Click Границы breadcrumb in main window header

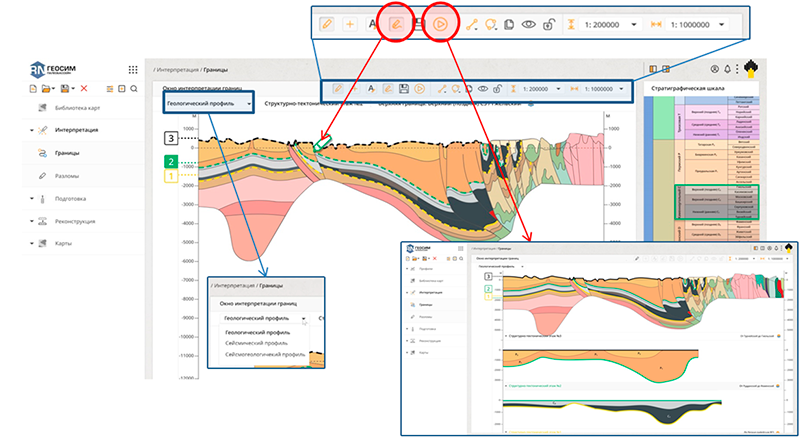[x=215, y=70]
